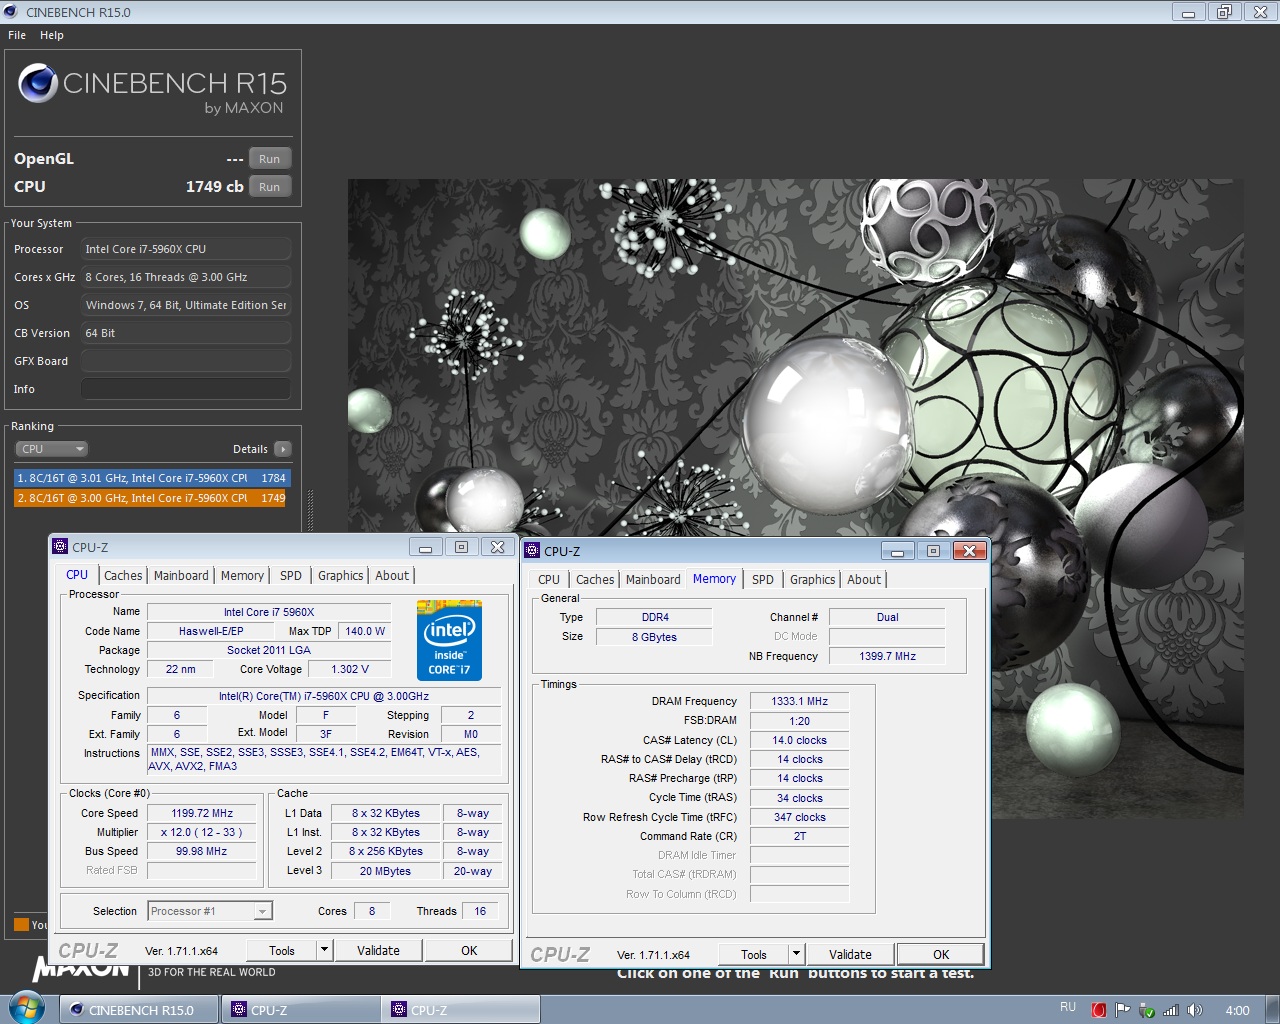
Task: Close the right CPU-Z Memory window
Action: pyautogui.click(x=969, y=551)
